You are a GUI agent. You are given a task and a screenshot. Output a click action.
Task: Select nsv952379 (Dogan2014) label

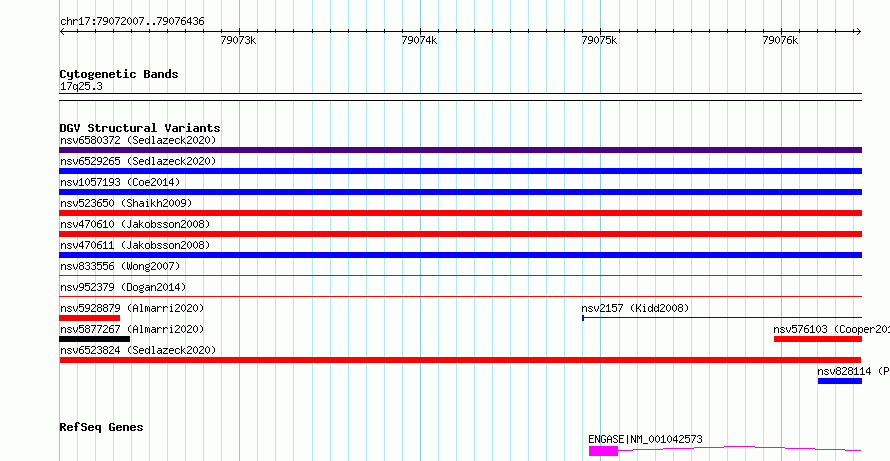click(x=123, y=287)
